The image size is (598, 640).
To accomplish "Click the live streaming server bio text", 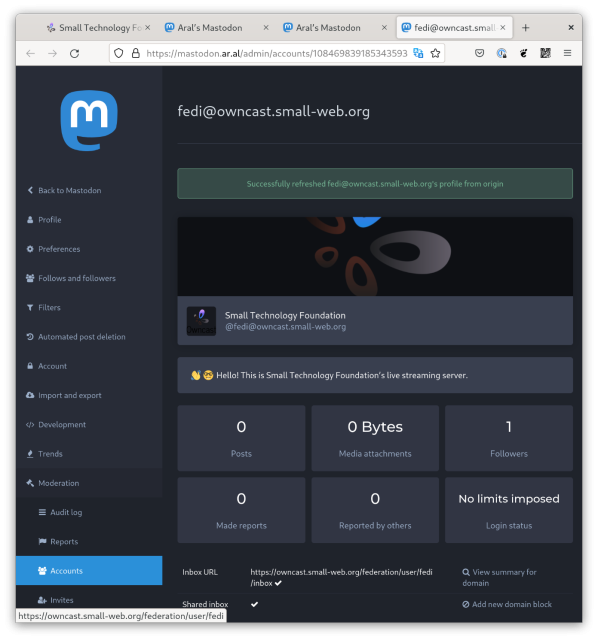I will point(342,376).
